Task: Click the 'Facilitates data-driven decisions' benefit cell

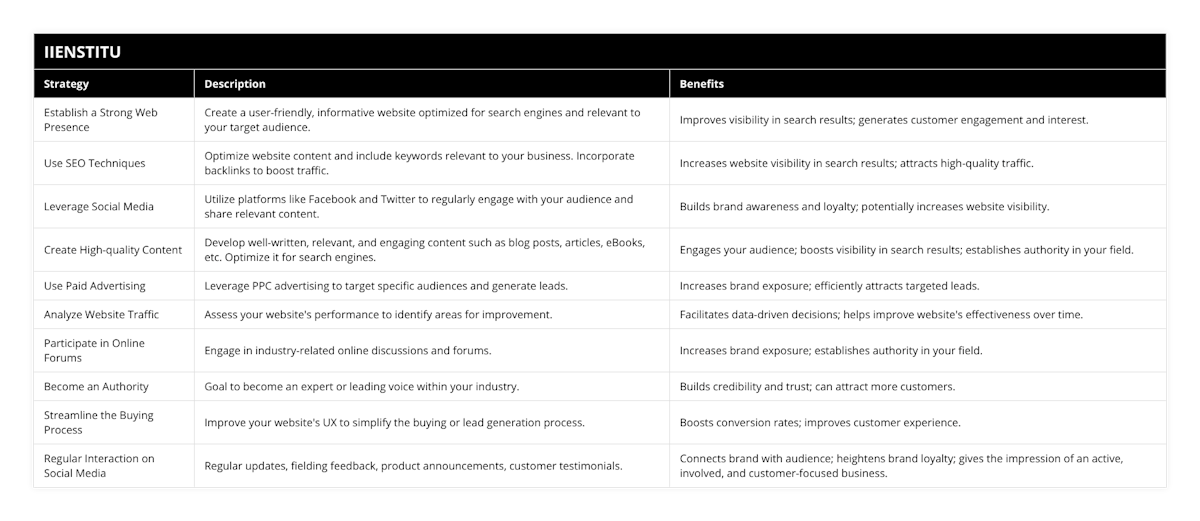Action: click(881, 314)
